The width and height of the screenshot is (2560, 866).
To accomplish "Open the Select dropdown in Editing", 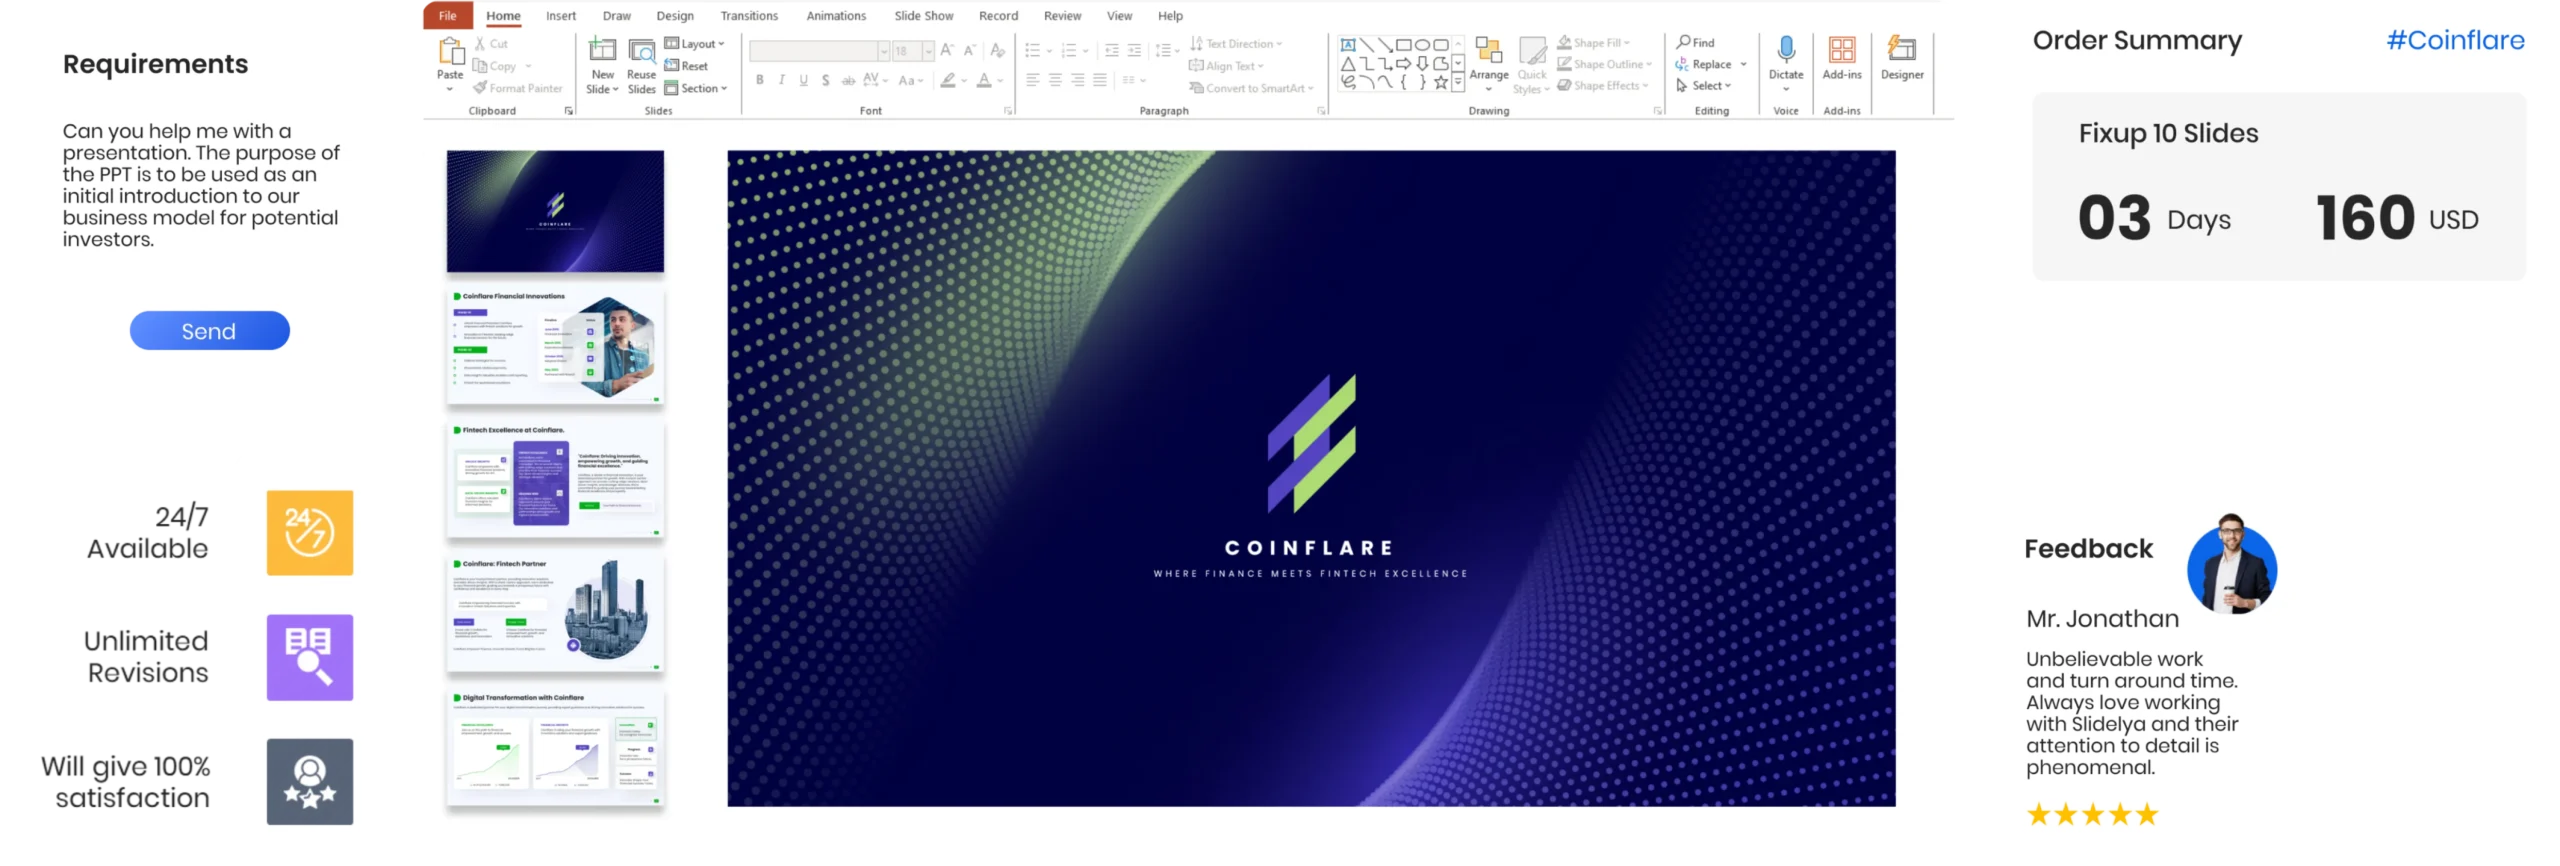I will pos(1705,86).
